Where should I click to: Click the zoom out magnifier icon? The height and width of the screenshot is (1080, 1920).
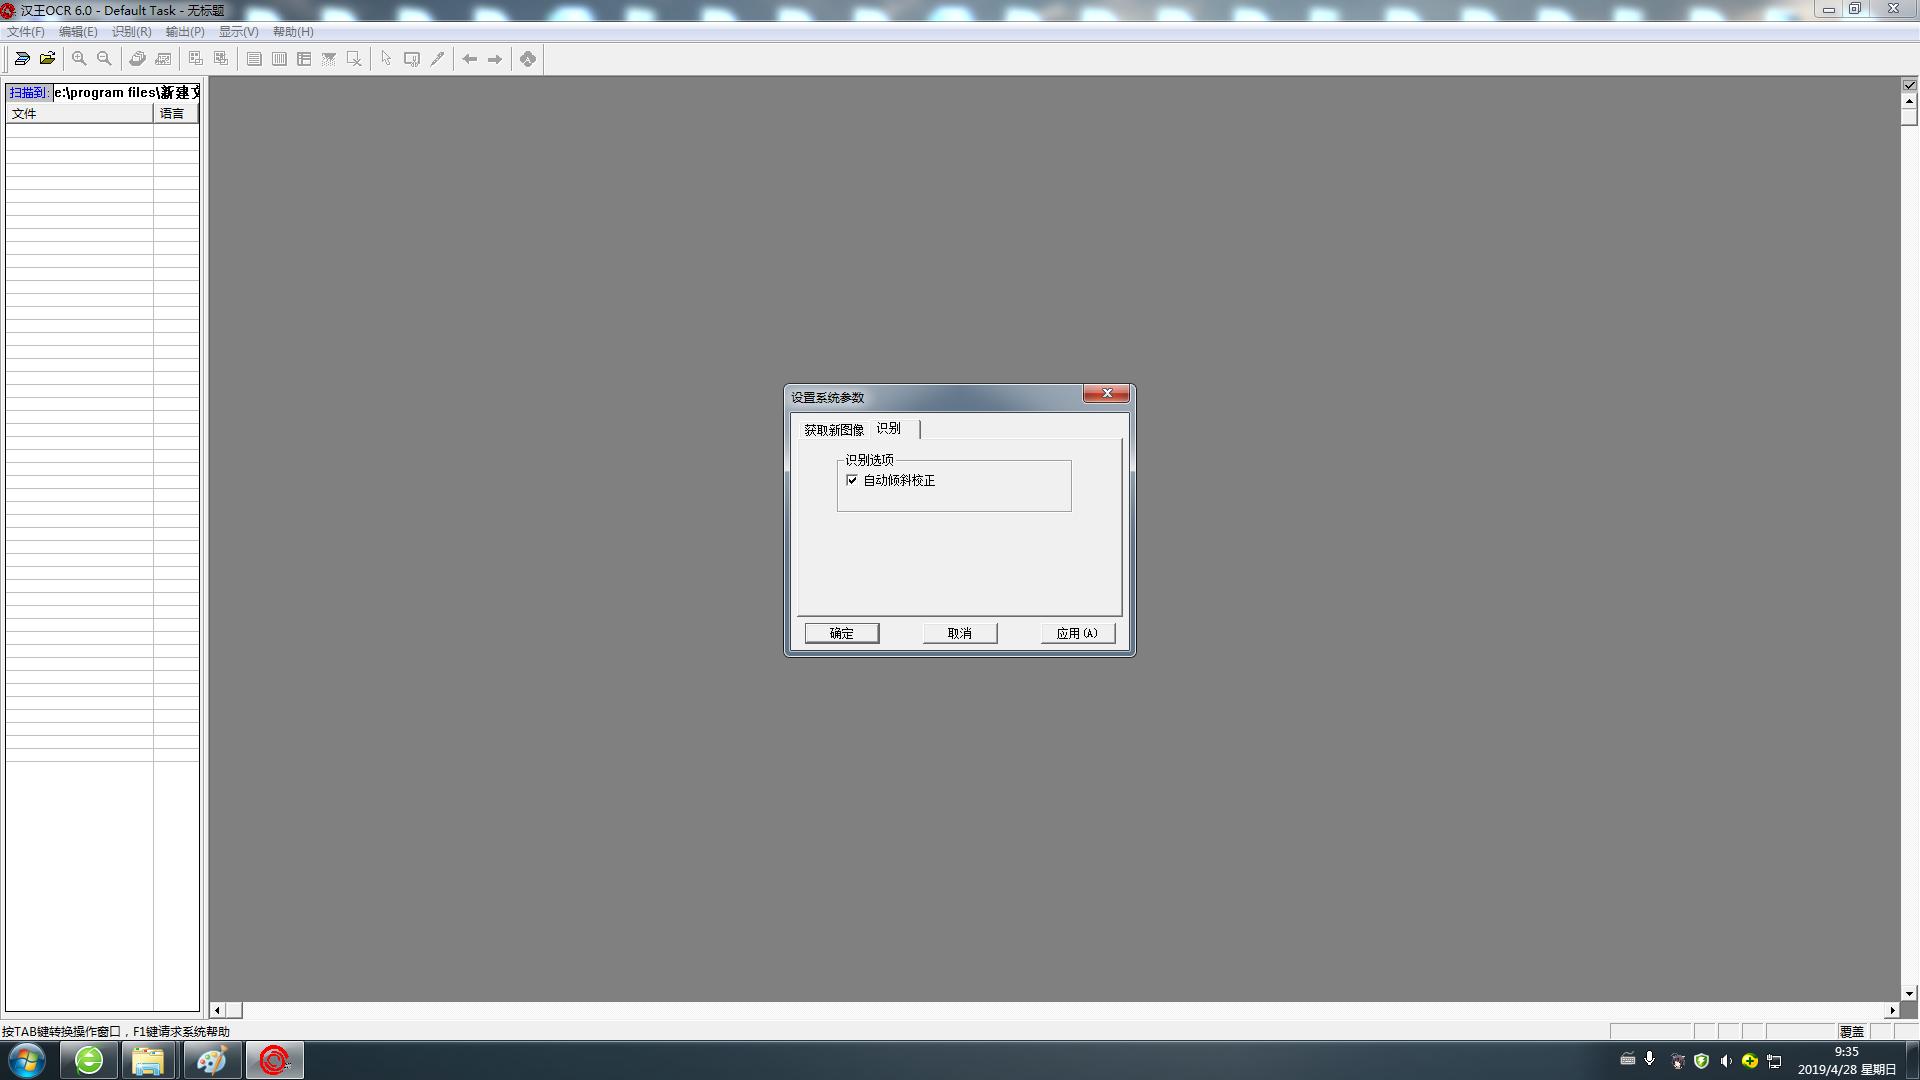coord(104,59)
